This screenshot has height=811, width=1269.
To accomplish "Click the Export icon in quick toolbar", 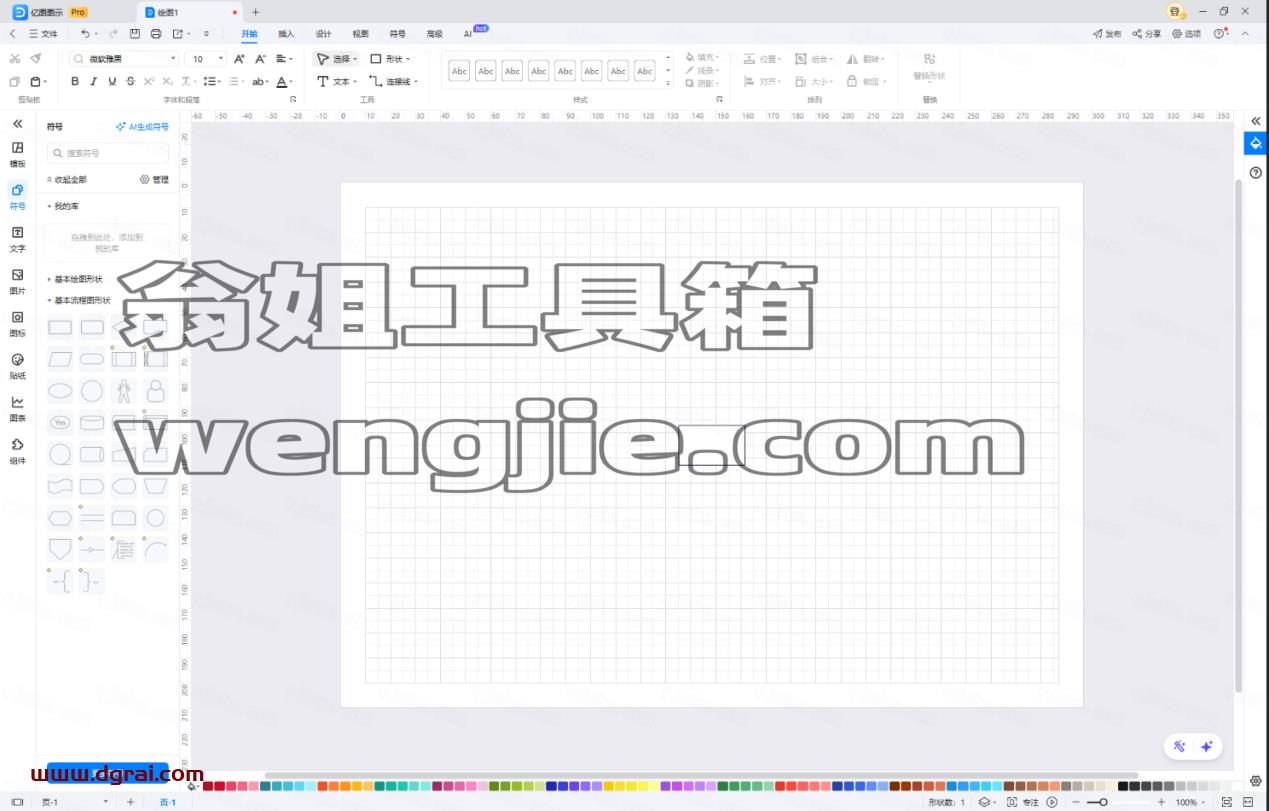I will point(177,34).
